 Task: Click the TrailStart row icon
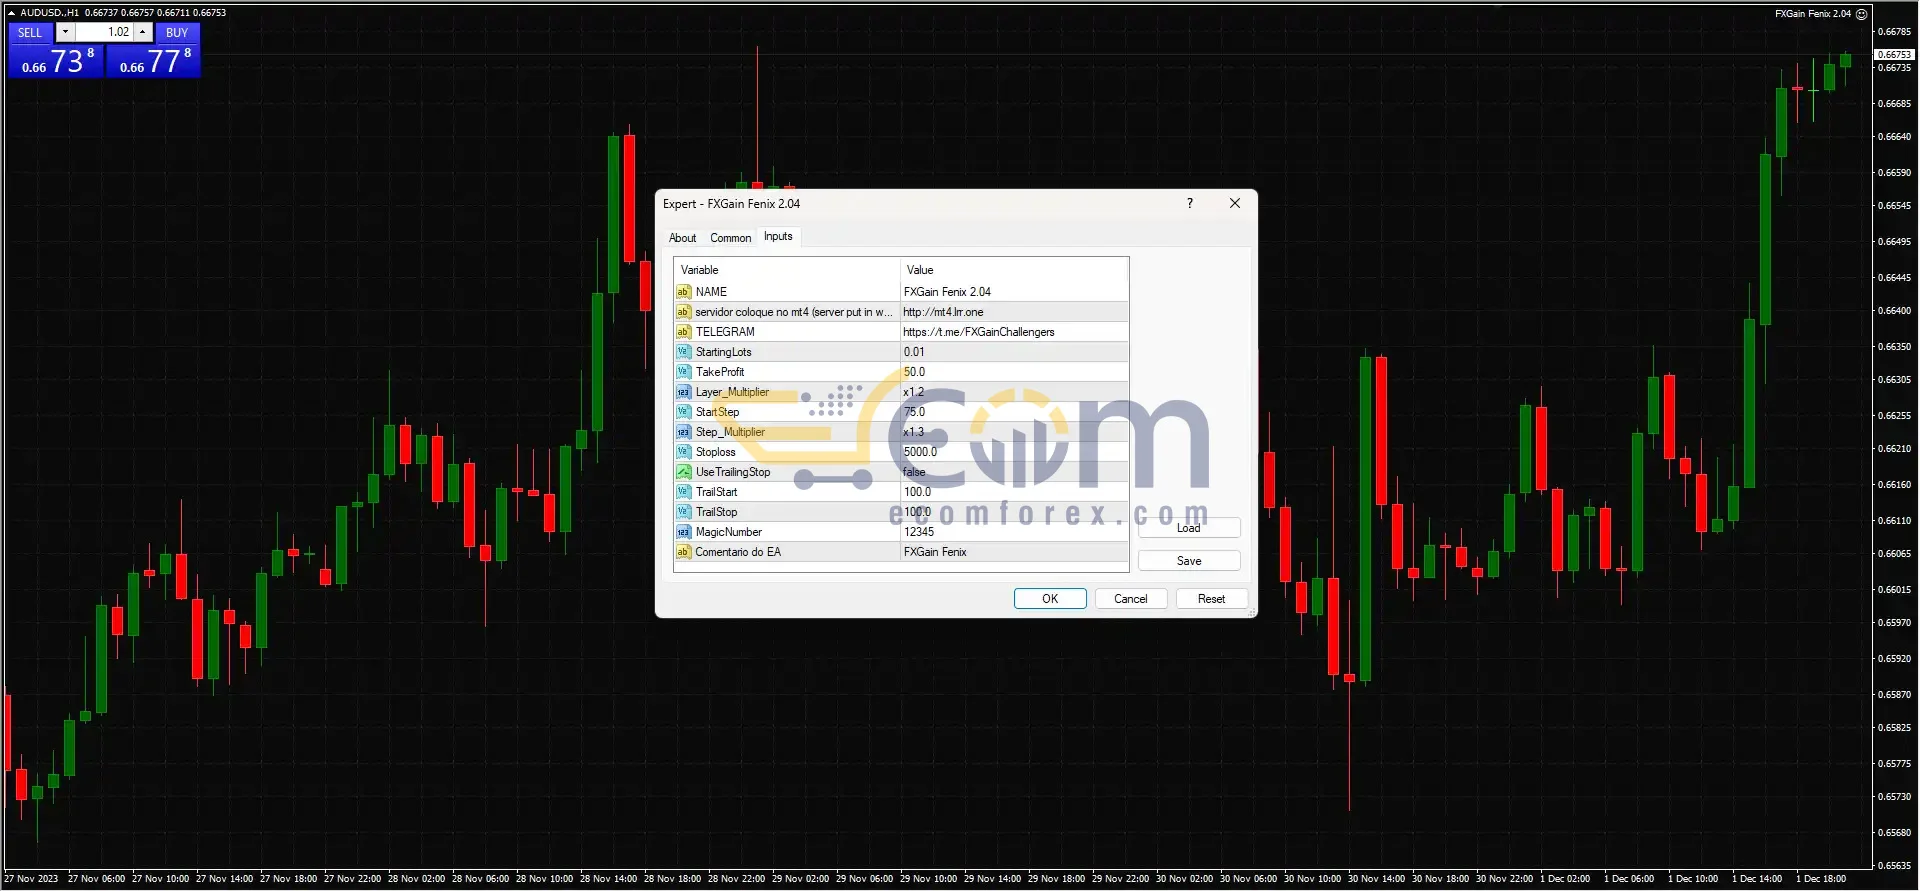tap(684, 492)
